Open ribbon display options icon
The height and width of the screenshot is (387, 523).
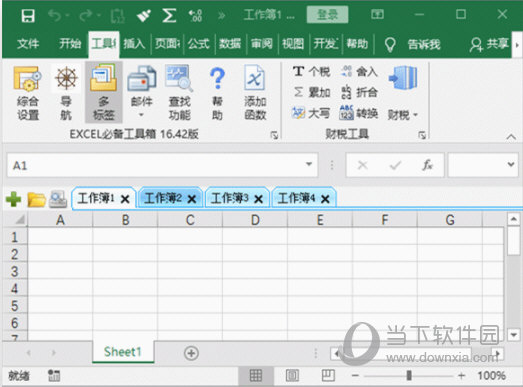point(377,14)
